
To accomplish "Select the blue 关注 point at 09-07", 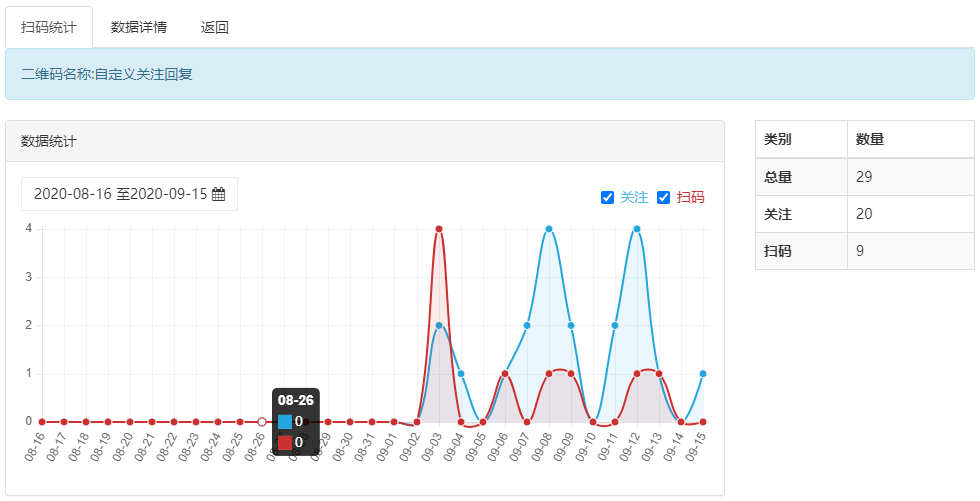I will coord(527,325).
